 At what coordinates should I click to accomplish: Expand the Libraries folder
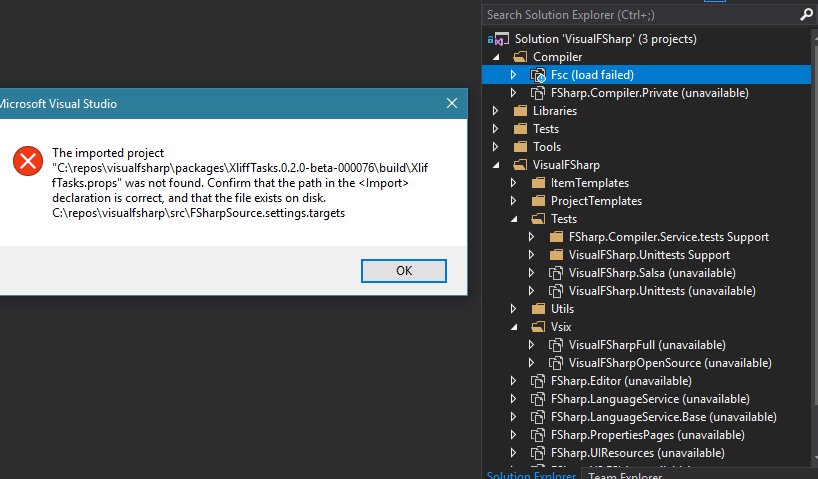(496, 111)
